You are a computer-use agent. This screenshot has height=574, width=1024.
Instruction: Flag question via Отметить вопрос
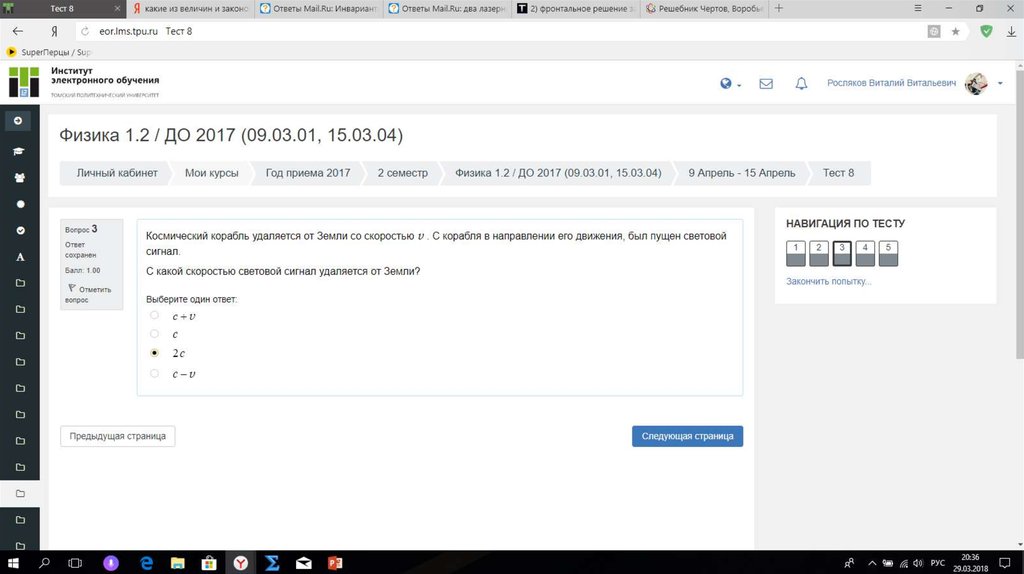(89, 294)
